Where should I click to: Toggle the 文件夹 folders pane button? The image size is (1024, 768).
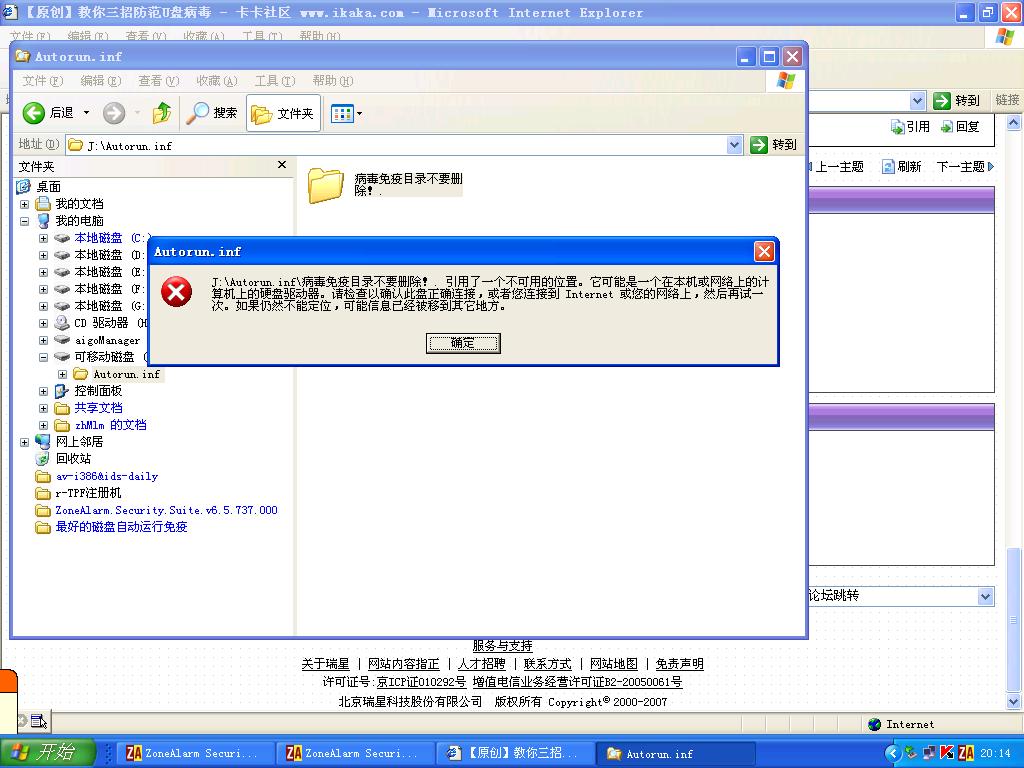pyautogui.click(x=283, y=114)
